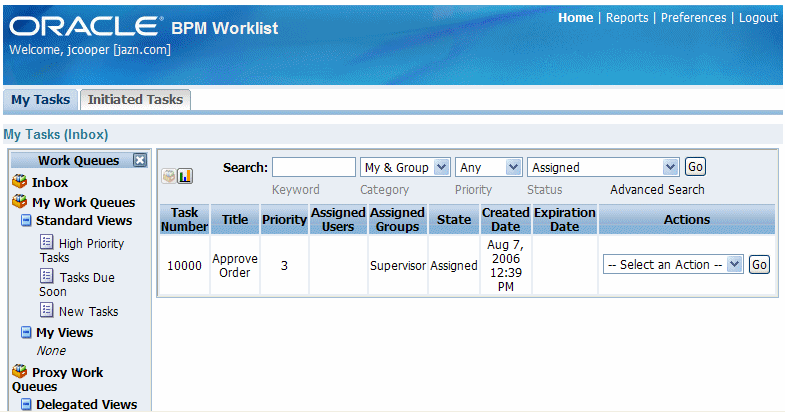Click the My Tasks (Inbox) heading

(56, 134)
